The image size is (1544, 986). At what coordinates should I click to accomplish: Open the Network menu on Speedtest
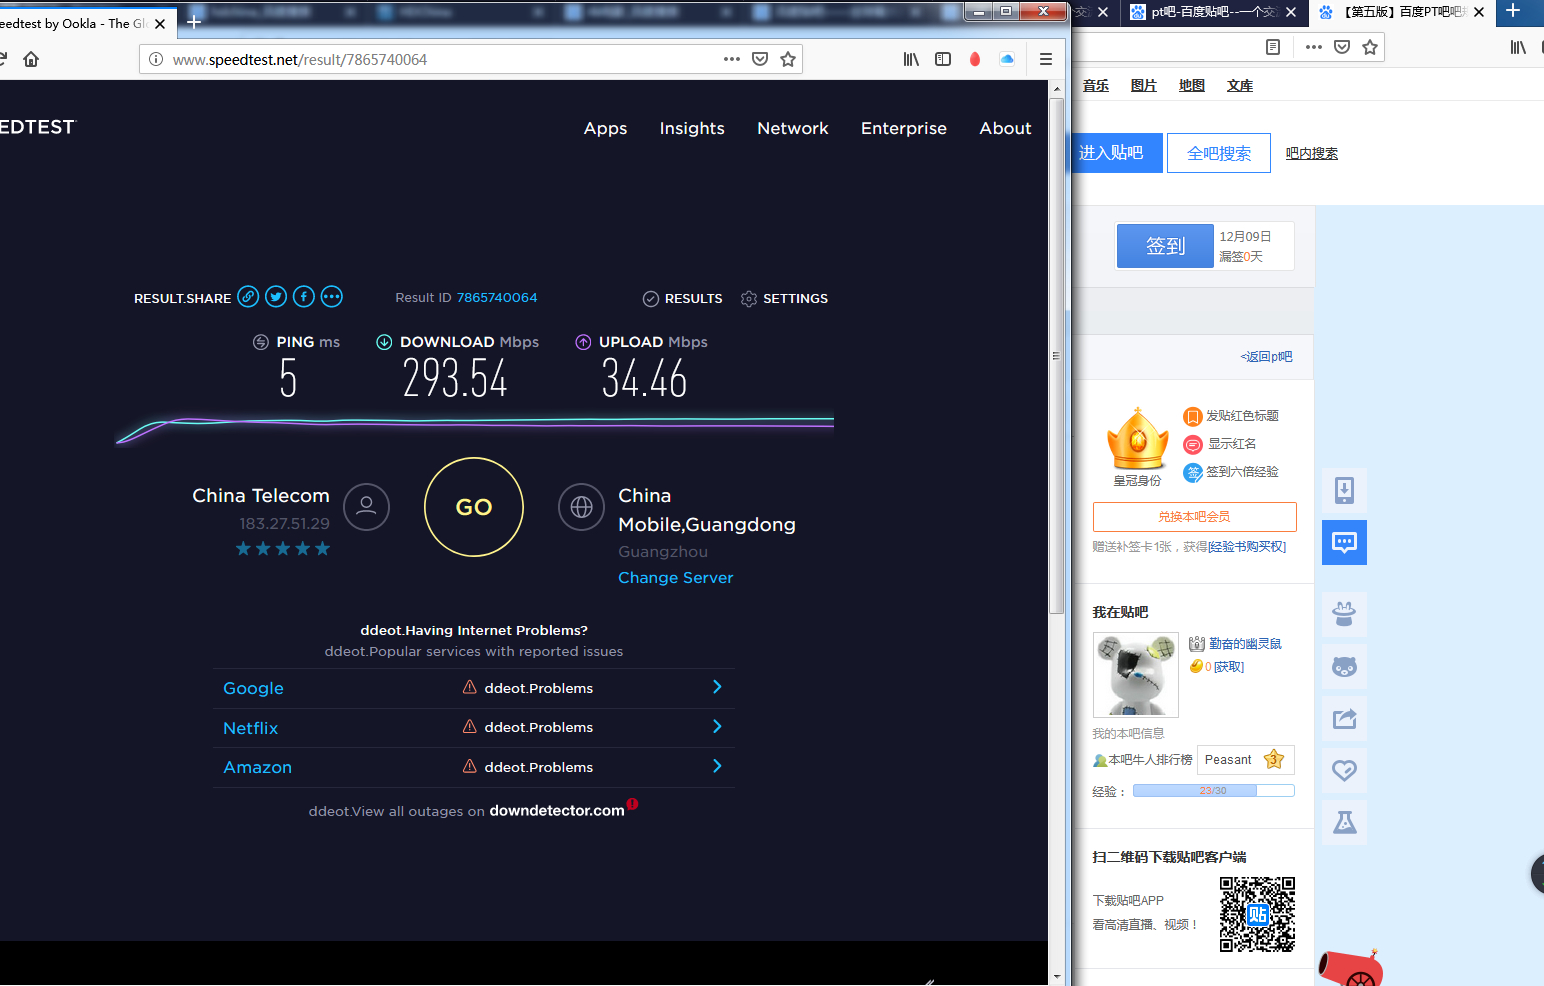point(793,128)
